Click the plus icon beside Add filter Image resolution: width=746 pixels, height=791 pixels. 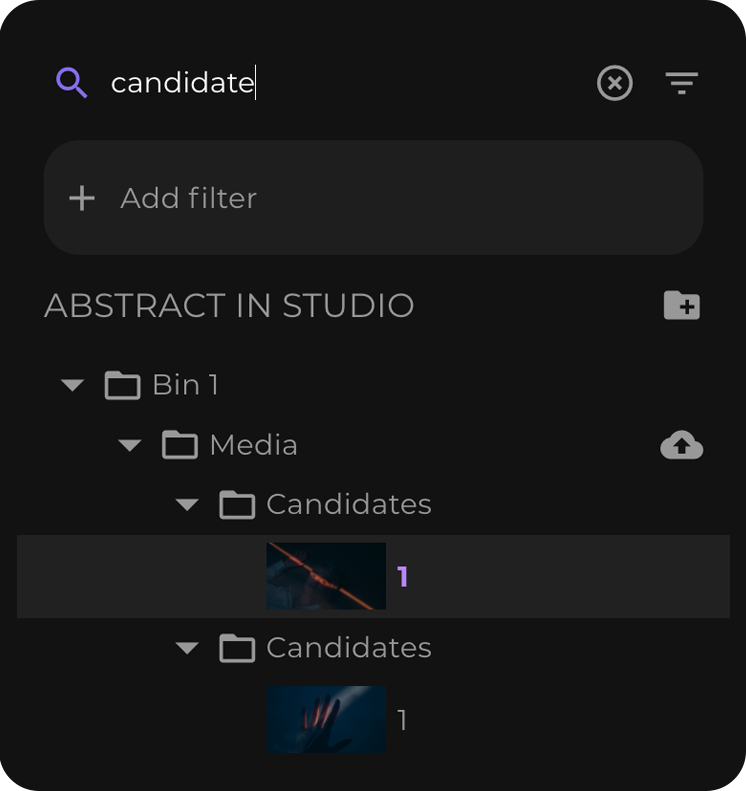pos(82,198)
